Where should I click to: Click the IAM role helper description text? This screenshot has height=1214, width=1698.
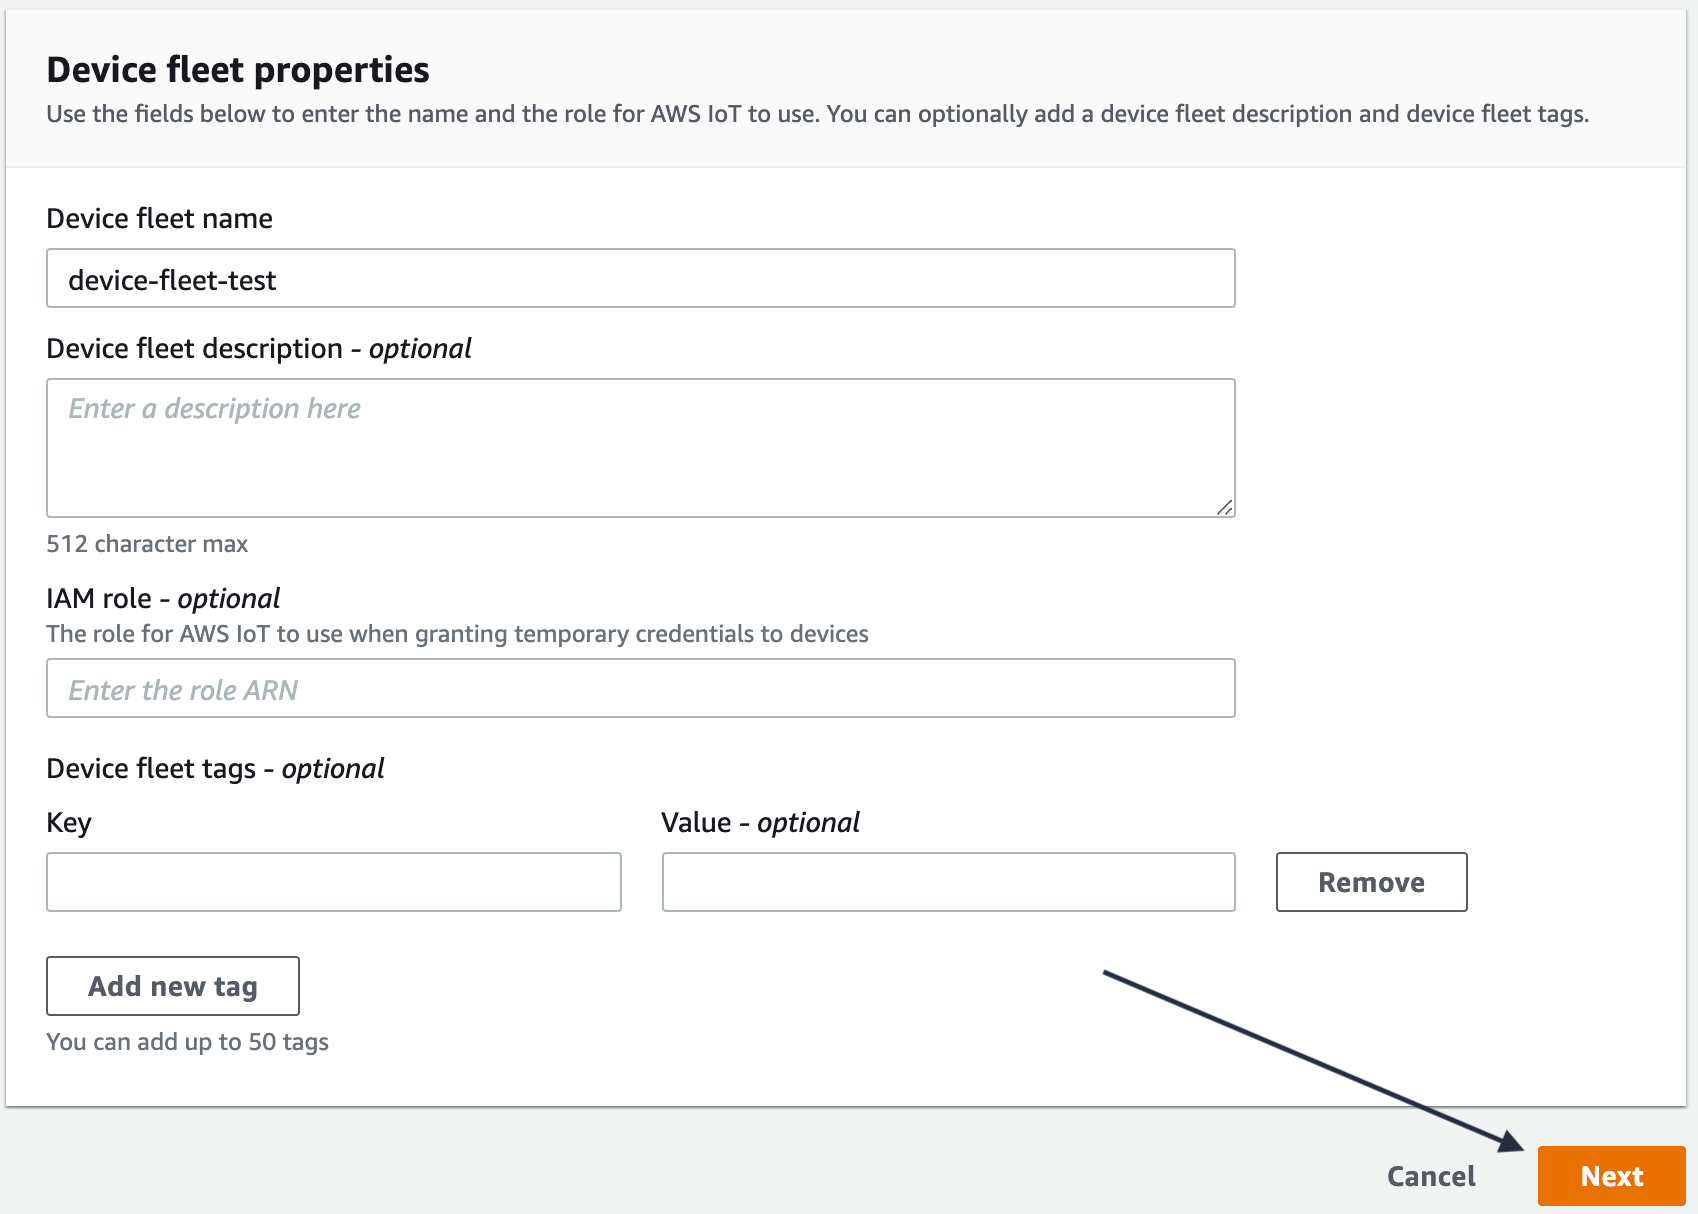[x=457, y=633]
